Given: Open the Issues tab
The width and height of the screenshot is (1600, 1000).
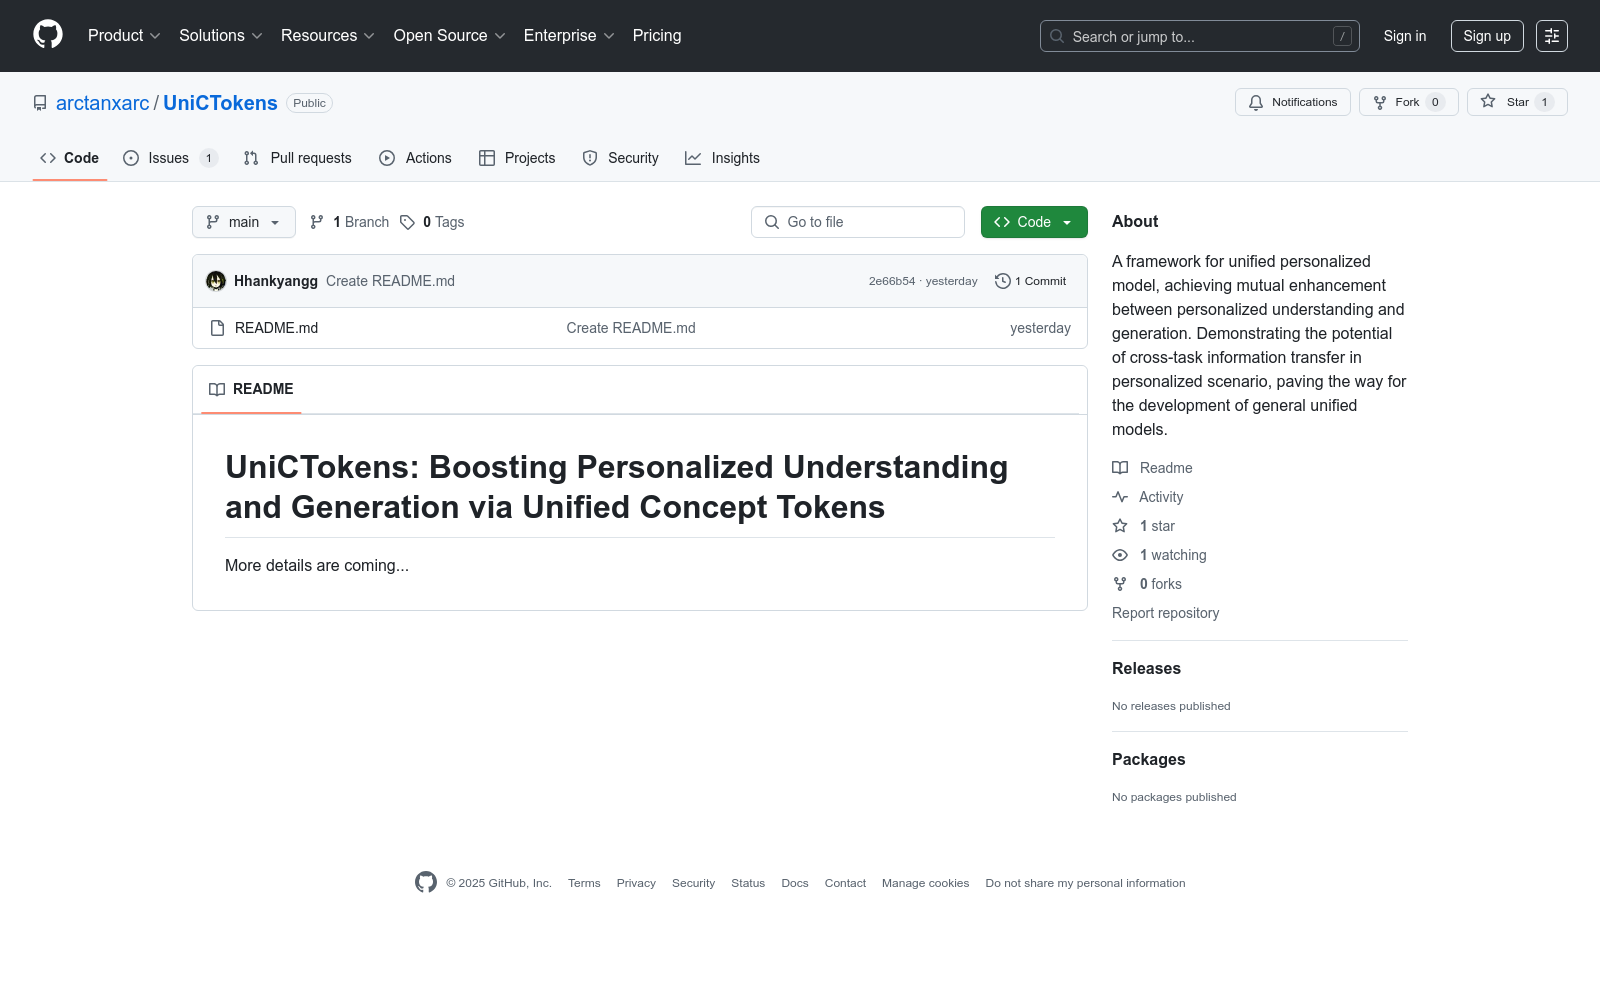Looking at the screenshot, I should [170, 158].
